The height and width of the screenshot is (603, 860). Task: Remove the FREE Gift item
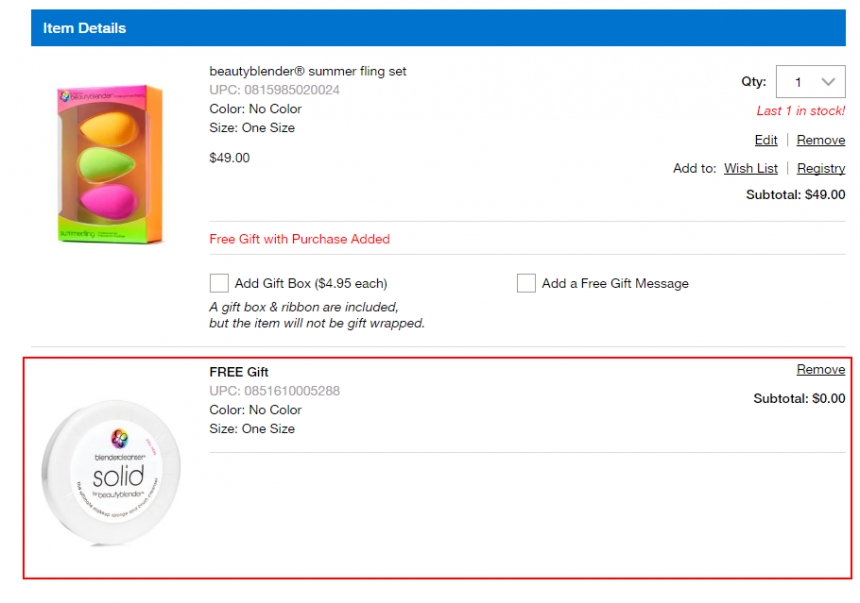(x=820, y=370)
